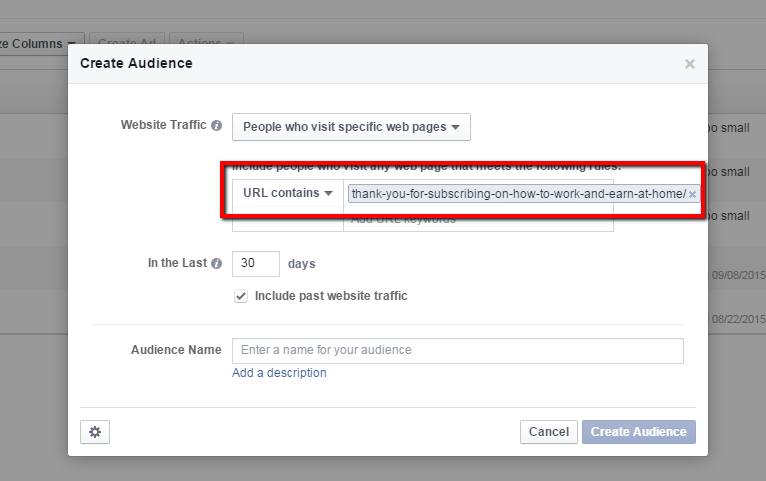Click the 'Add URL keywords' input field
Screen dimensions: 766x481
(x=477, y=220)
